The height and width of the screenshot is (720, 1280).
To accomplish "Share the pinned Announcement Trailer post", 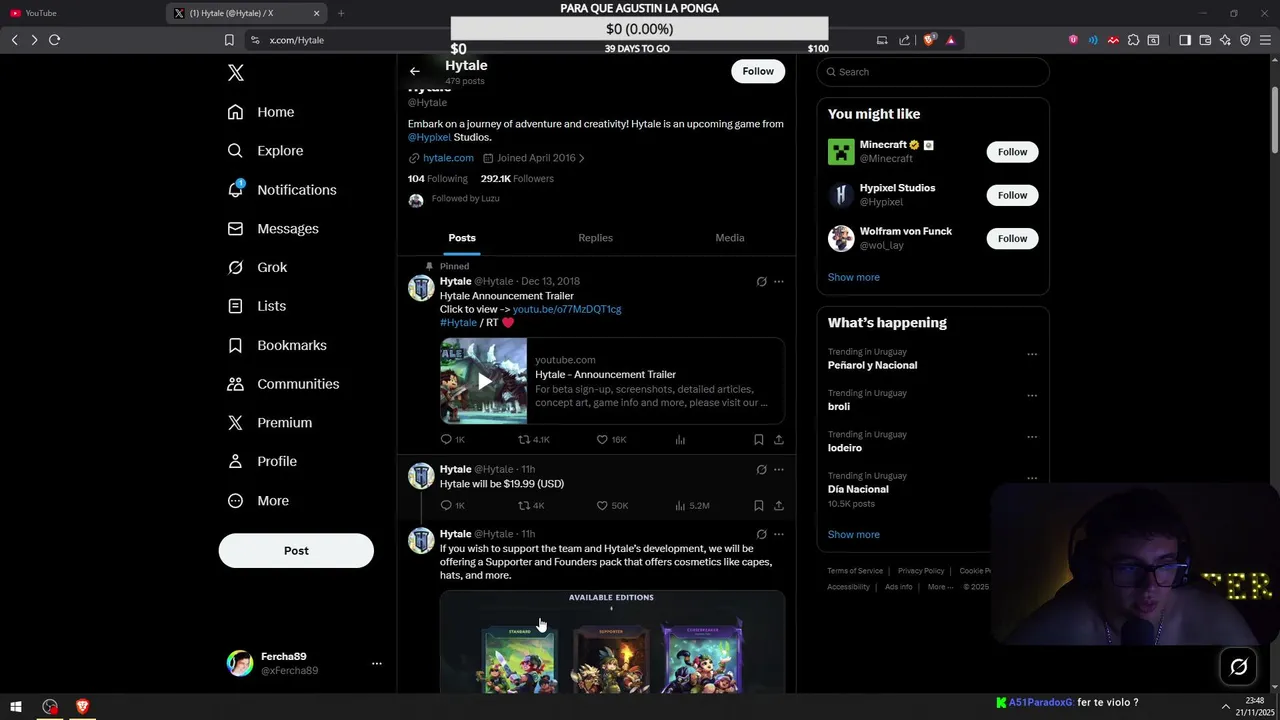I will pos(779,440).
